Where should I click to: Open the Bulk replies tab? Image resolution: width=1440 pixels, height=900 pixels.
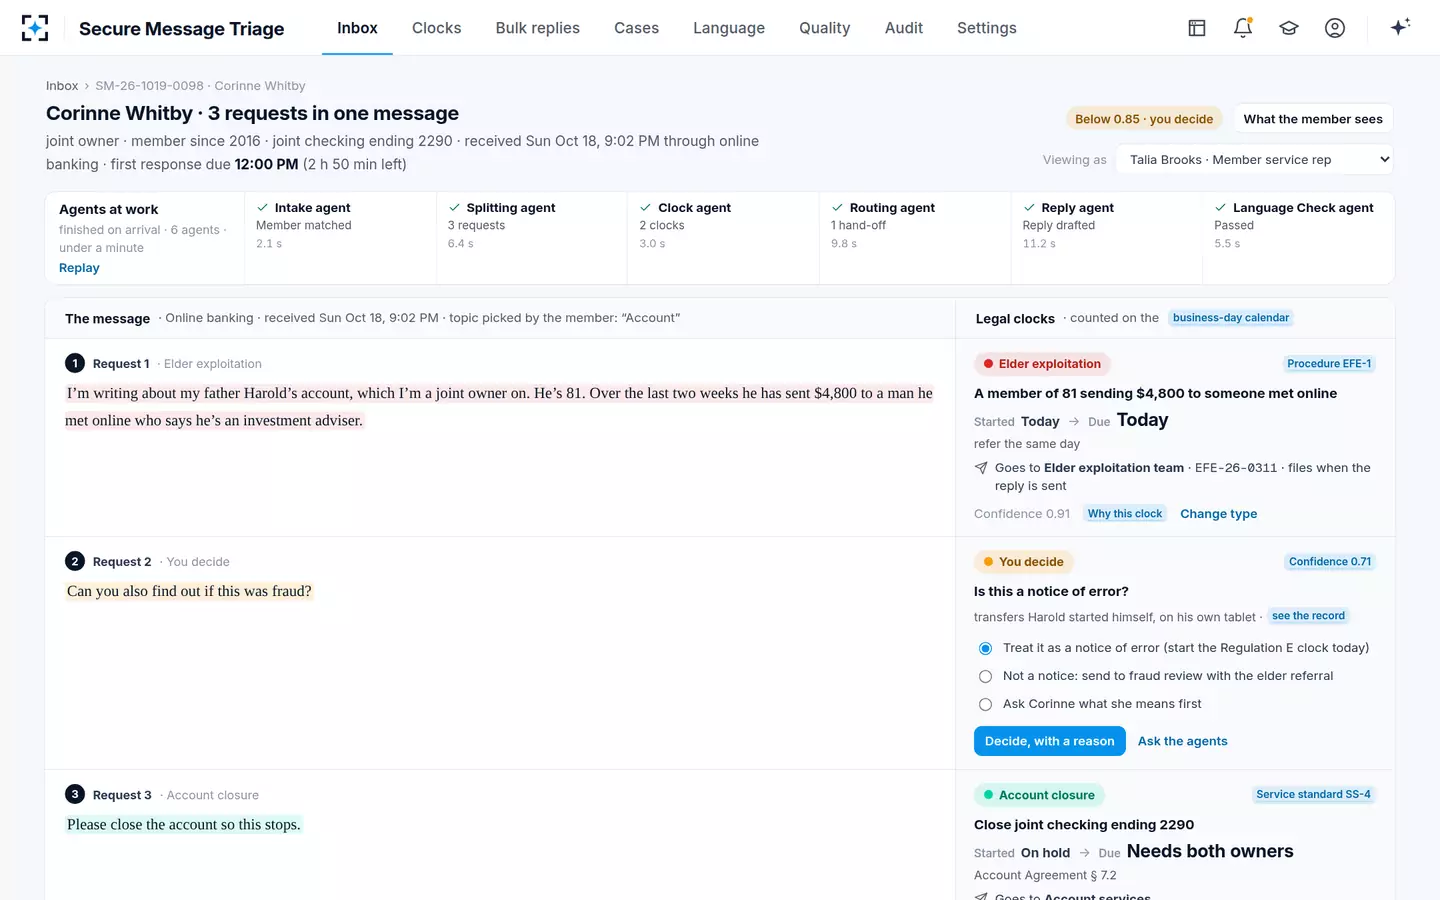(538, 28)
